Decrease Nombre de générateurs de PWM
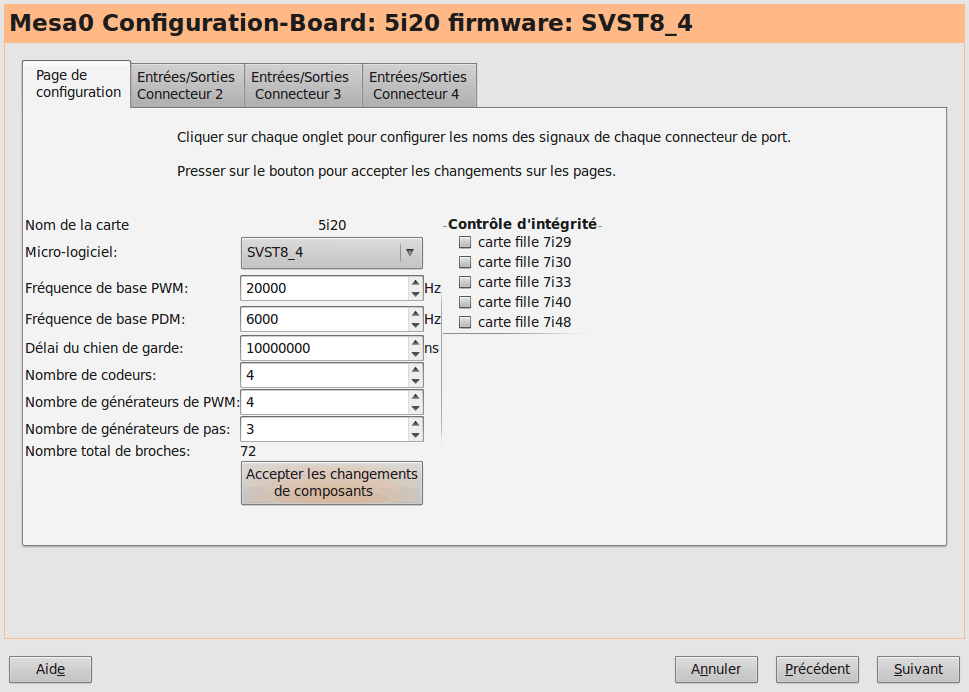The height and width of the screenshot is (692, 969). (415, 408)
